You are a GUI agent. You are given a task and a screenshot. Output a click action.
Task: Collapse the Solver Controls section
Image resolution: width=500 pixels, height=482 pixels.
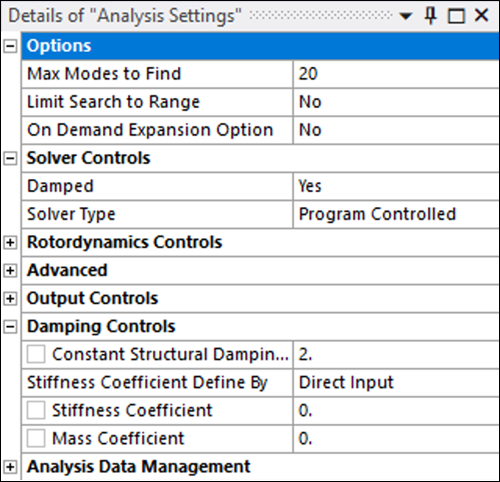pyautogui.click(x=10, y=158)
